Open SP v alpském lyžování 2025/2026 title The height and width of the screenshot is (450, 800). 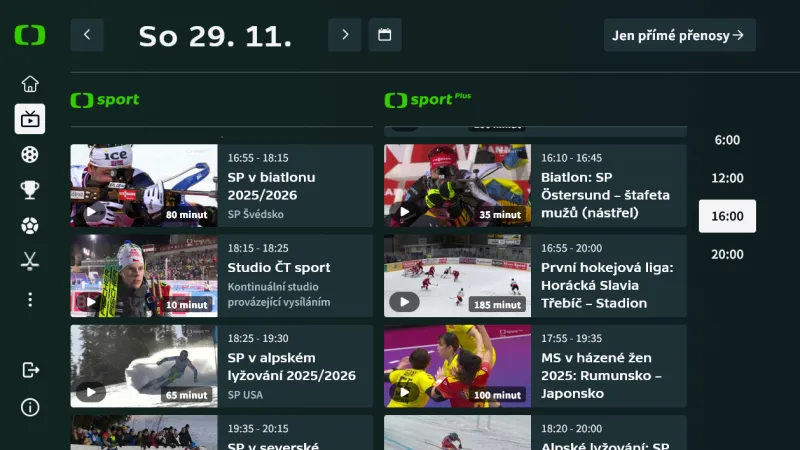point(291,367)
